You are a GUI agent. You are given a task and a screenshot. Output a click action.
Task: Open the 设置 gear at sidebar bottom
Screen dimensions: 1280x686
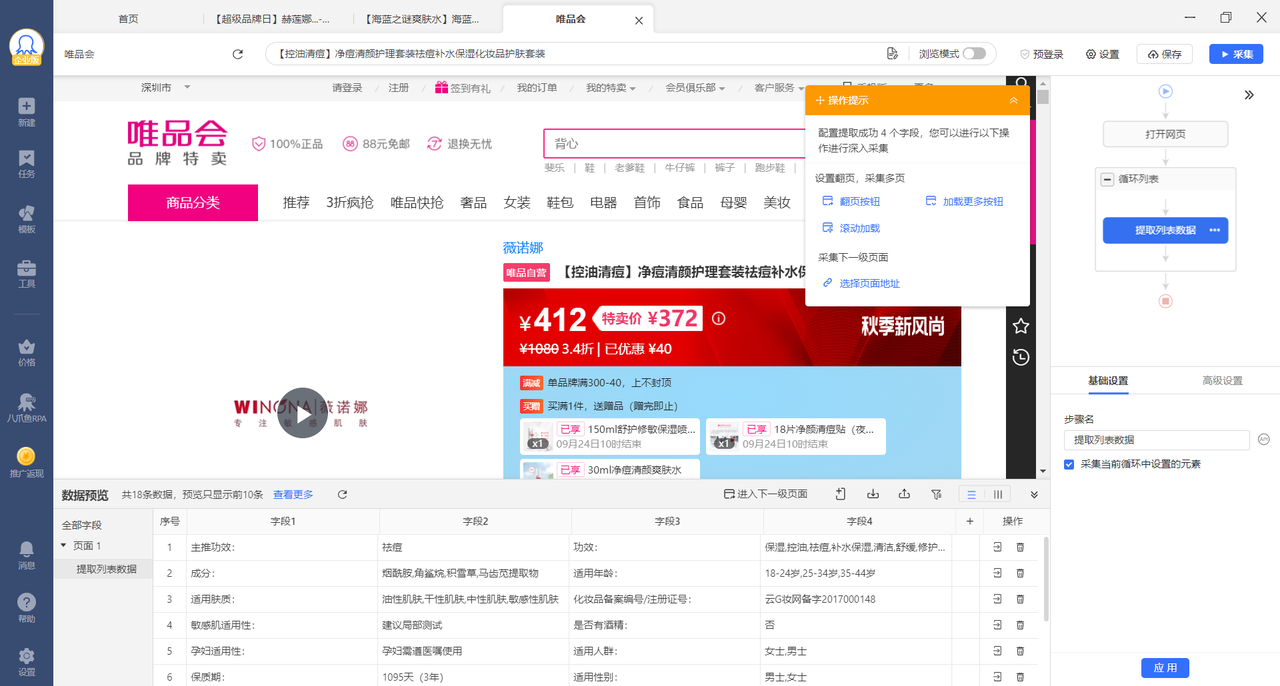(26, 662)
